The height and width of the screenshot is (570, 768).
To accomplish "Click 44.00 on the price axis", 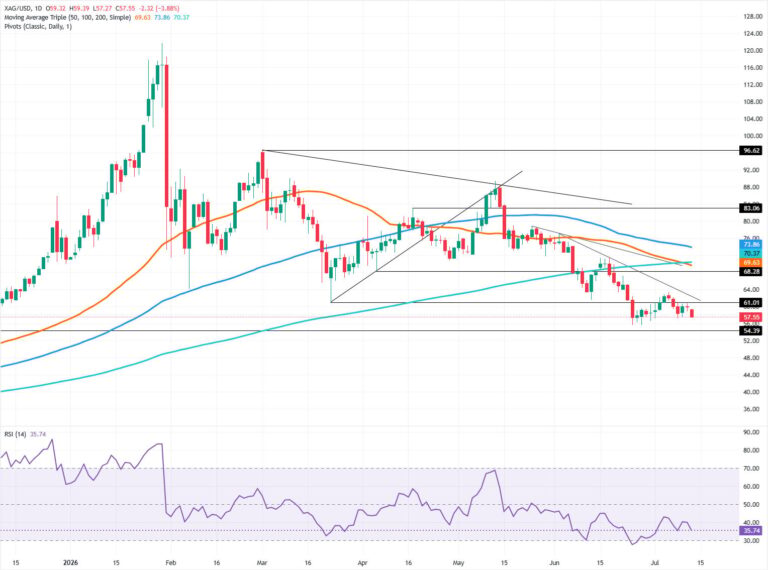I will point(752,375).
